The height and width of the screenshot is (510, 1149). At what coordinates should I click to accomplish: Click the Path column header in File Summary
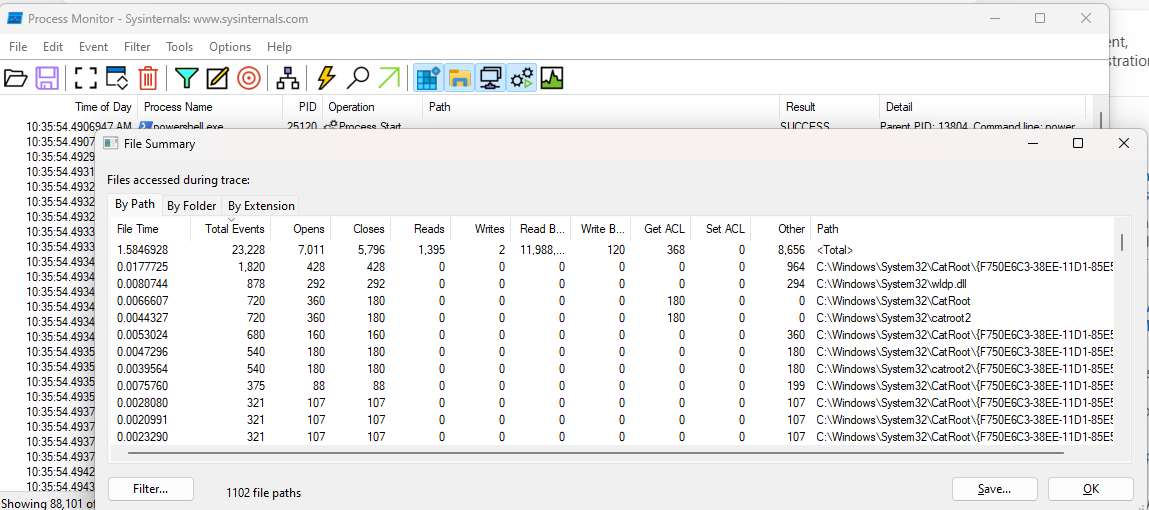pos(962,229)
